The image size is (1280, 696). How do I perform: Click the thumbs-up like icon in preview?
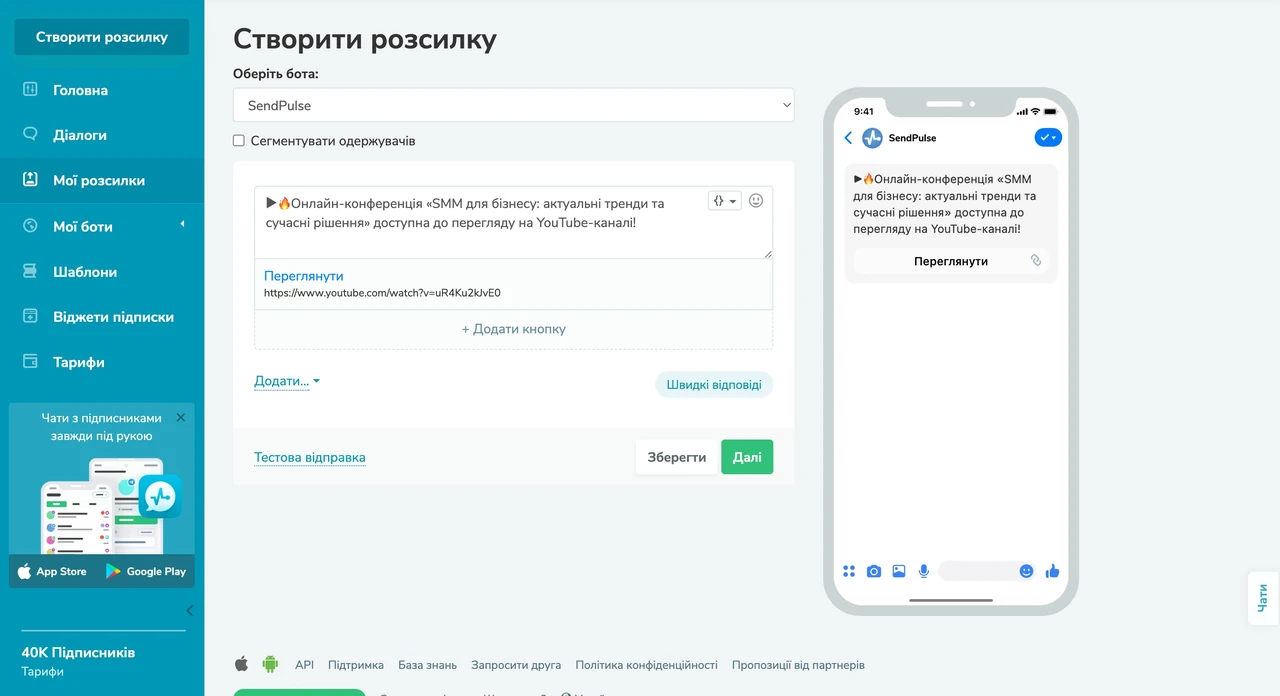[x=1052, y=571]
